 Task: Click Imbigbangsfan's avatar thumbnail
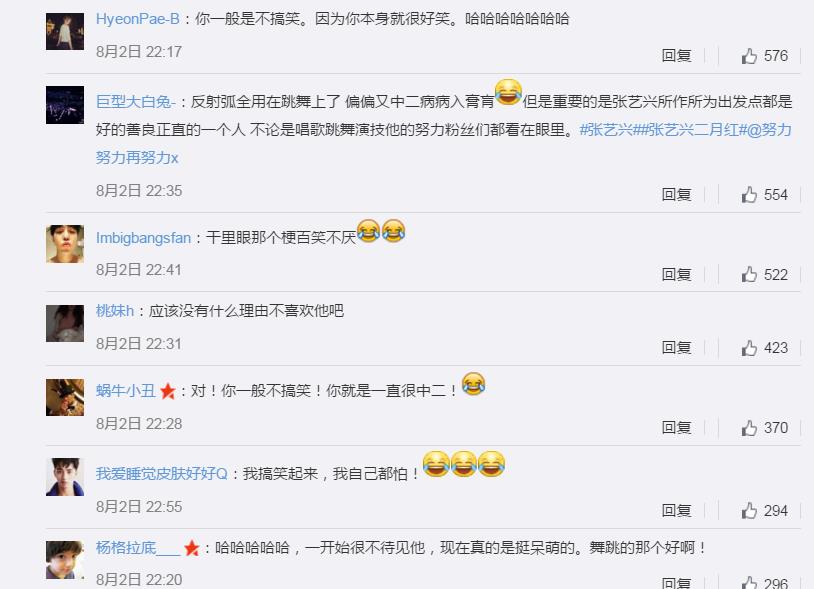(65, 244)
